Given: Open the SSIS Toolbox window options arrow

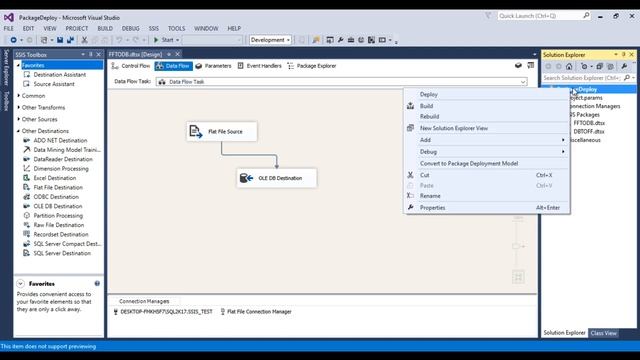Looking at the screenshot, I should (83, 54).
